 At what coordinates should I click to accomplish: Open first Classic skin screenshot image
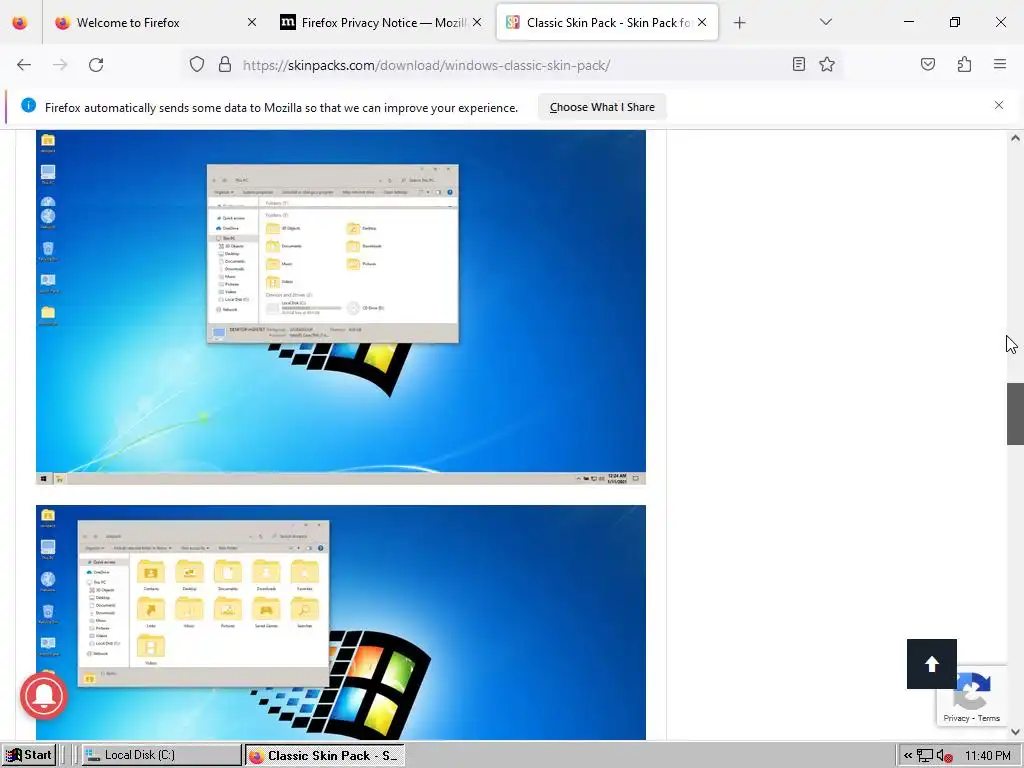pyautogui.click(x=341, y=307)
